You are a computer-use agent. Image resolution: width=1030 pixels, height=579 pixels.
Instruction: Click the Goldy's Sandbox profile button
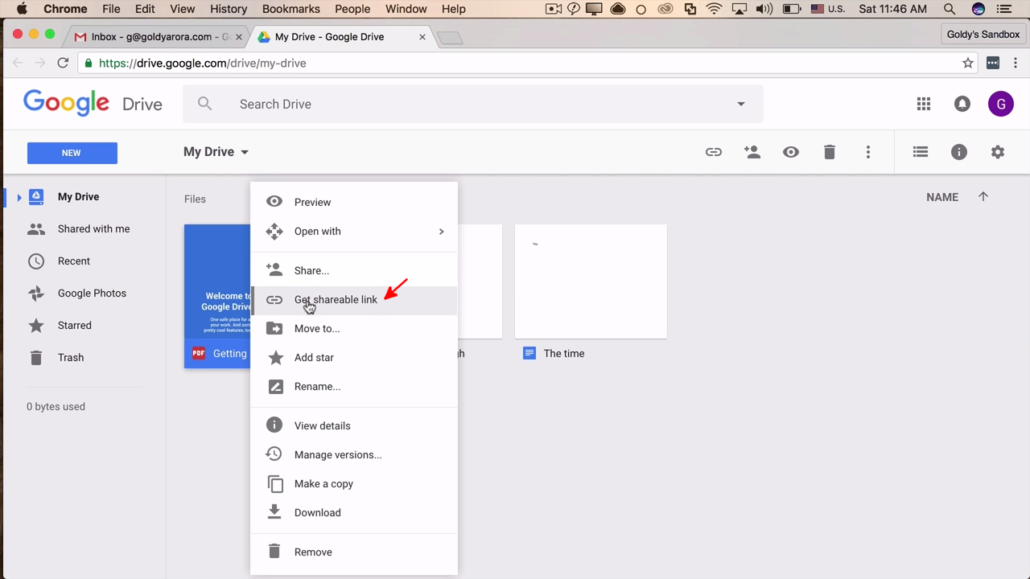(983, 34)
